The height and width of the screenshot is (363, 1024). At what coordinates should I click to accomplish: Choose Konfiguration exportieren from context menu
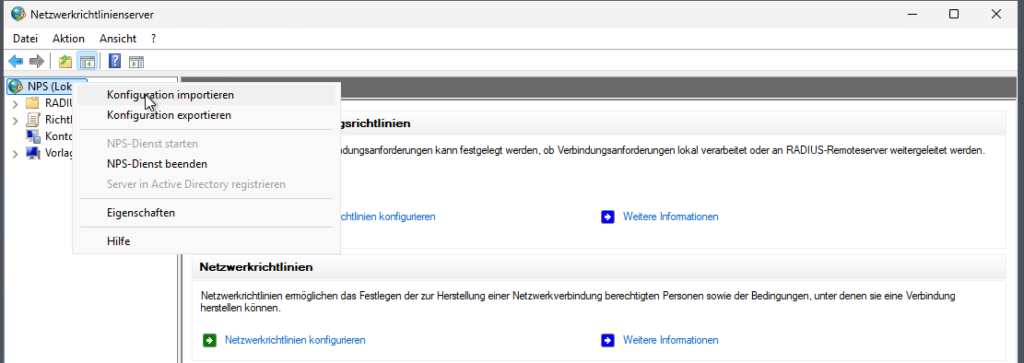tap(206, 116)
